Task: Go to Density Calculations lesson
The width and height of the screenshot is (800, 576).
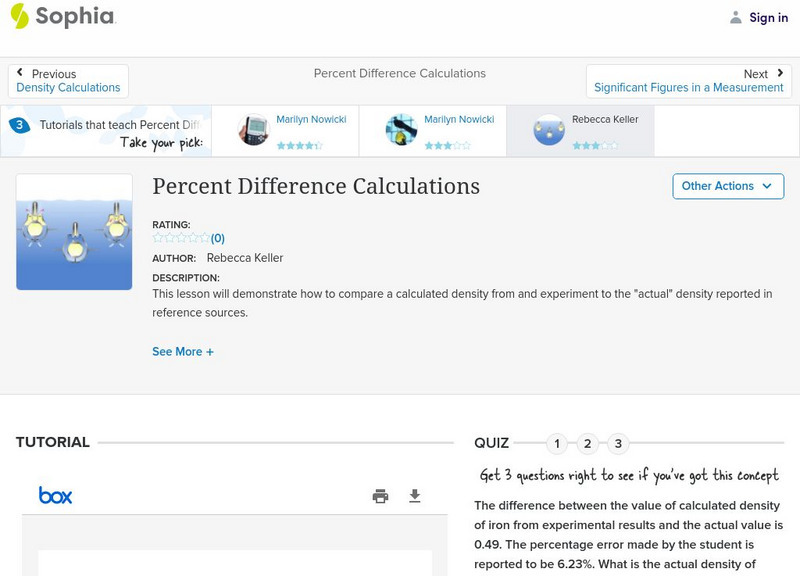Action: tap(70, 85)
